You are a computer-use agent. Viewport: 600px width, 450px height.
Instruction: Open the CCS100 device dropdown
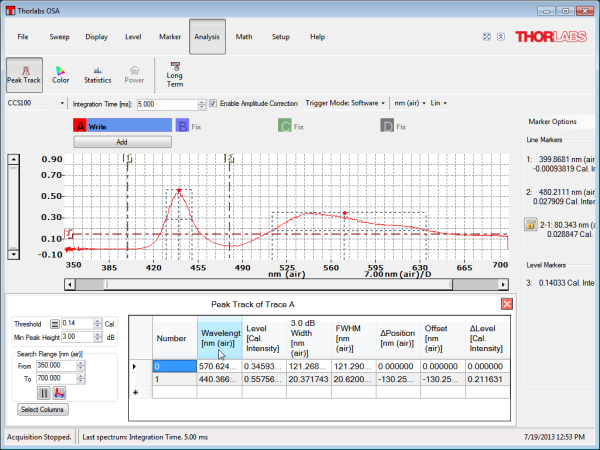pos(62,103)
